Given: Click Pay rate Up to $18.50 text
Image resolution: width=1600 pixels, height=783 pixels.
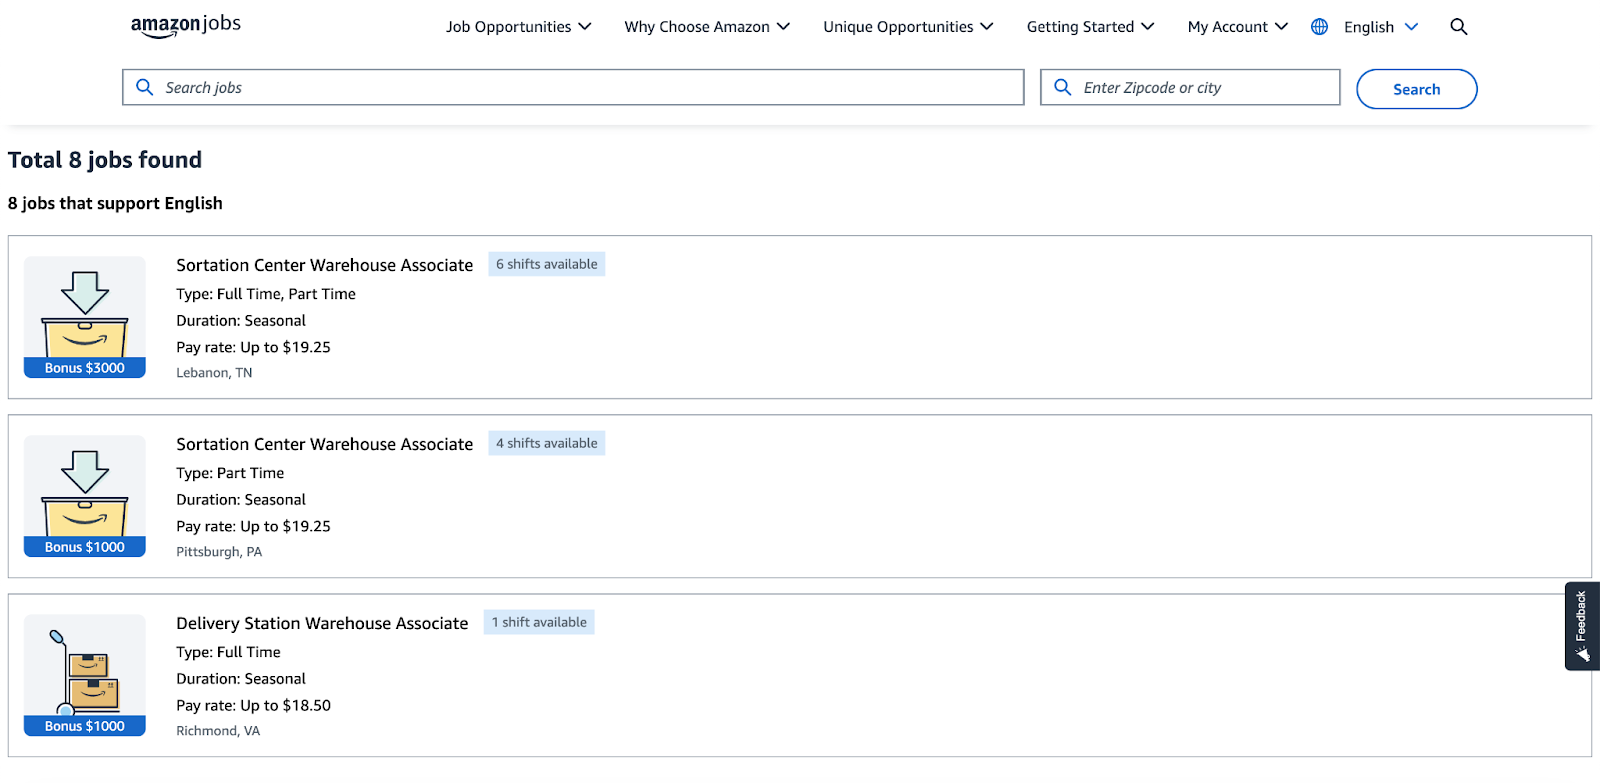Looking at the screenshot, I should point(253,705).
